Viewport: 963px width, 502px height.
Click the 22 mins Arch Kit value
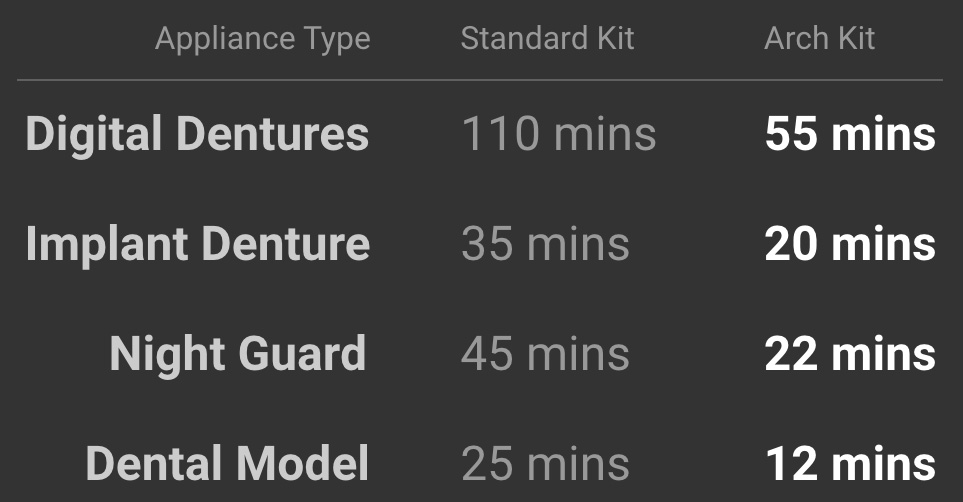tap(850, 354)
